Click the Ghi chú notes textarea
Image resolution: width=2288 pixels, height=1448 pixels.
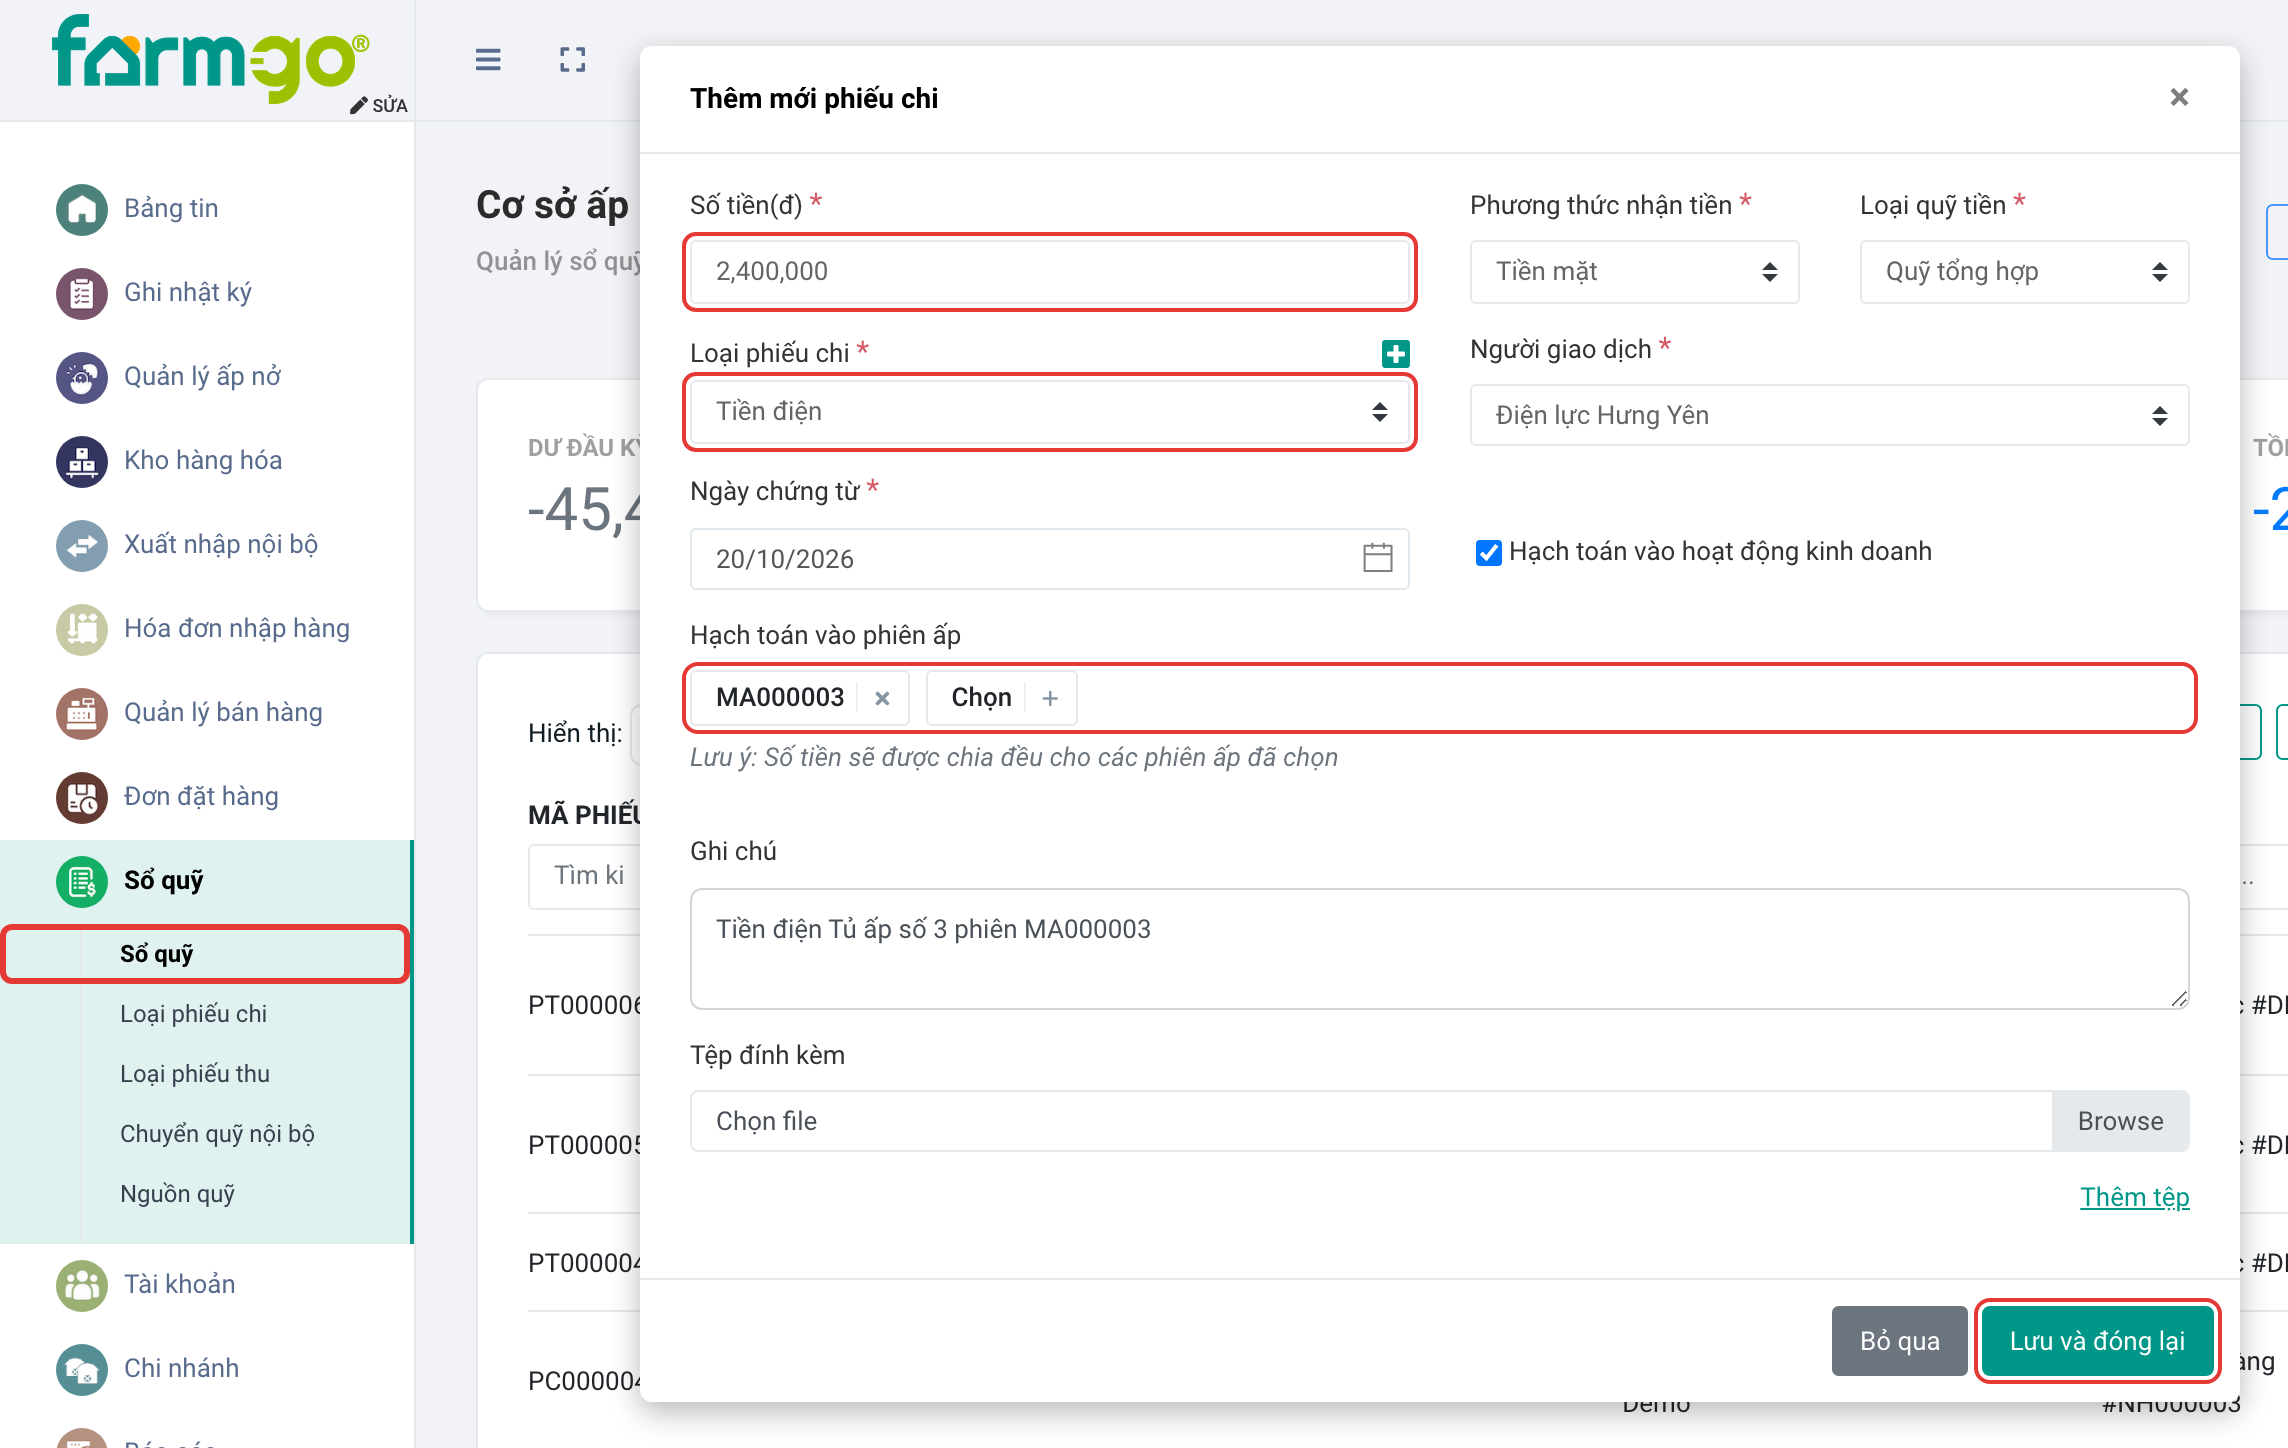(1439, 949)
